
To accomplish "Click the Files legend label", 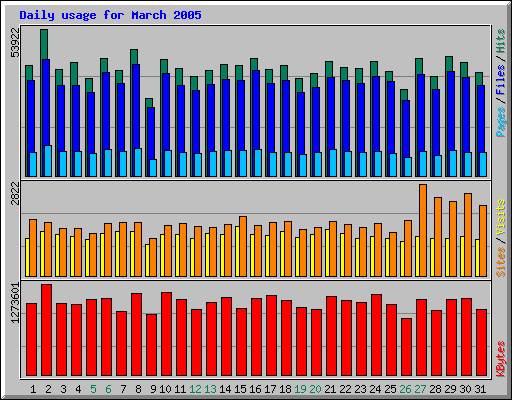I will coord(501,80).
